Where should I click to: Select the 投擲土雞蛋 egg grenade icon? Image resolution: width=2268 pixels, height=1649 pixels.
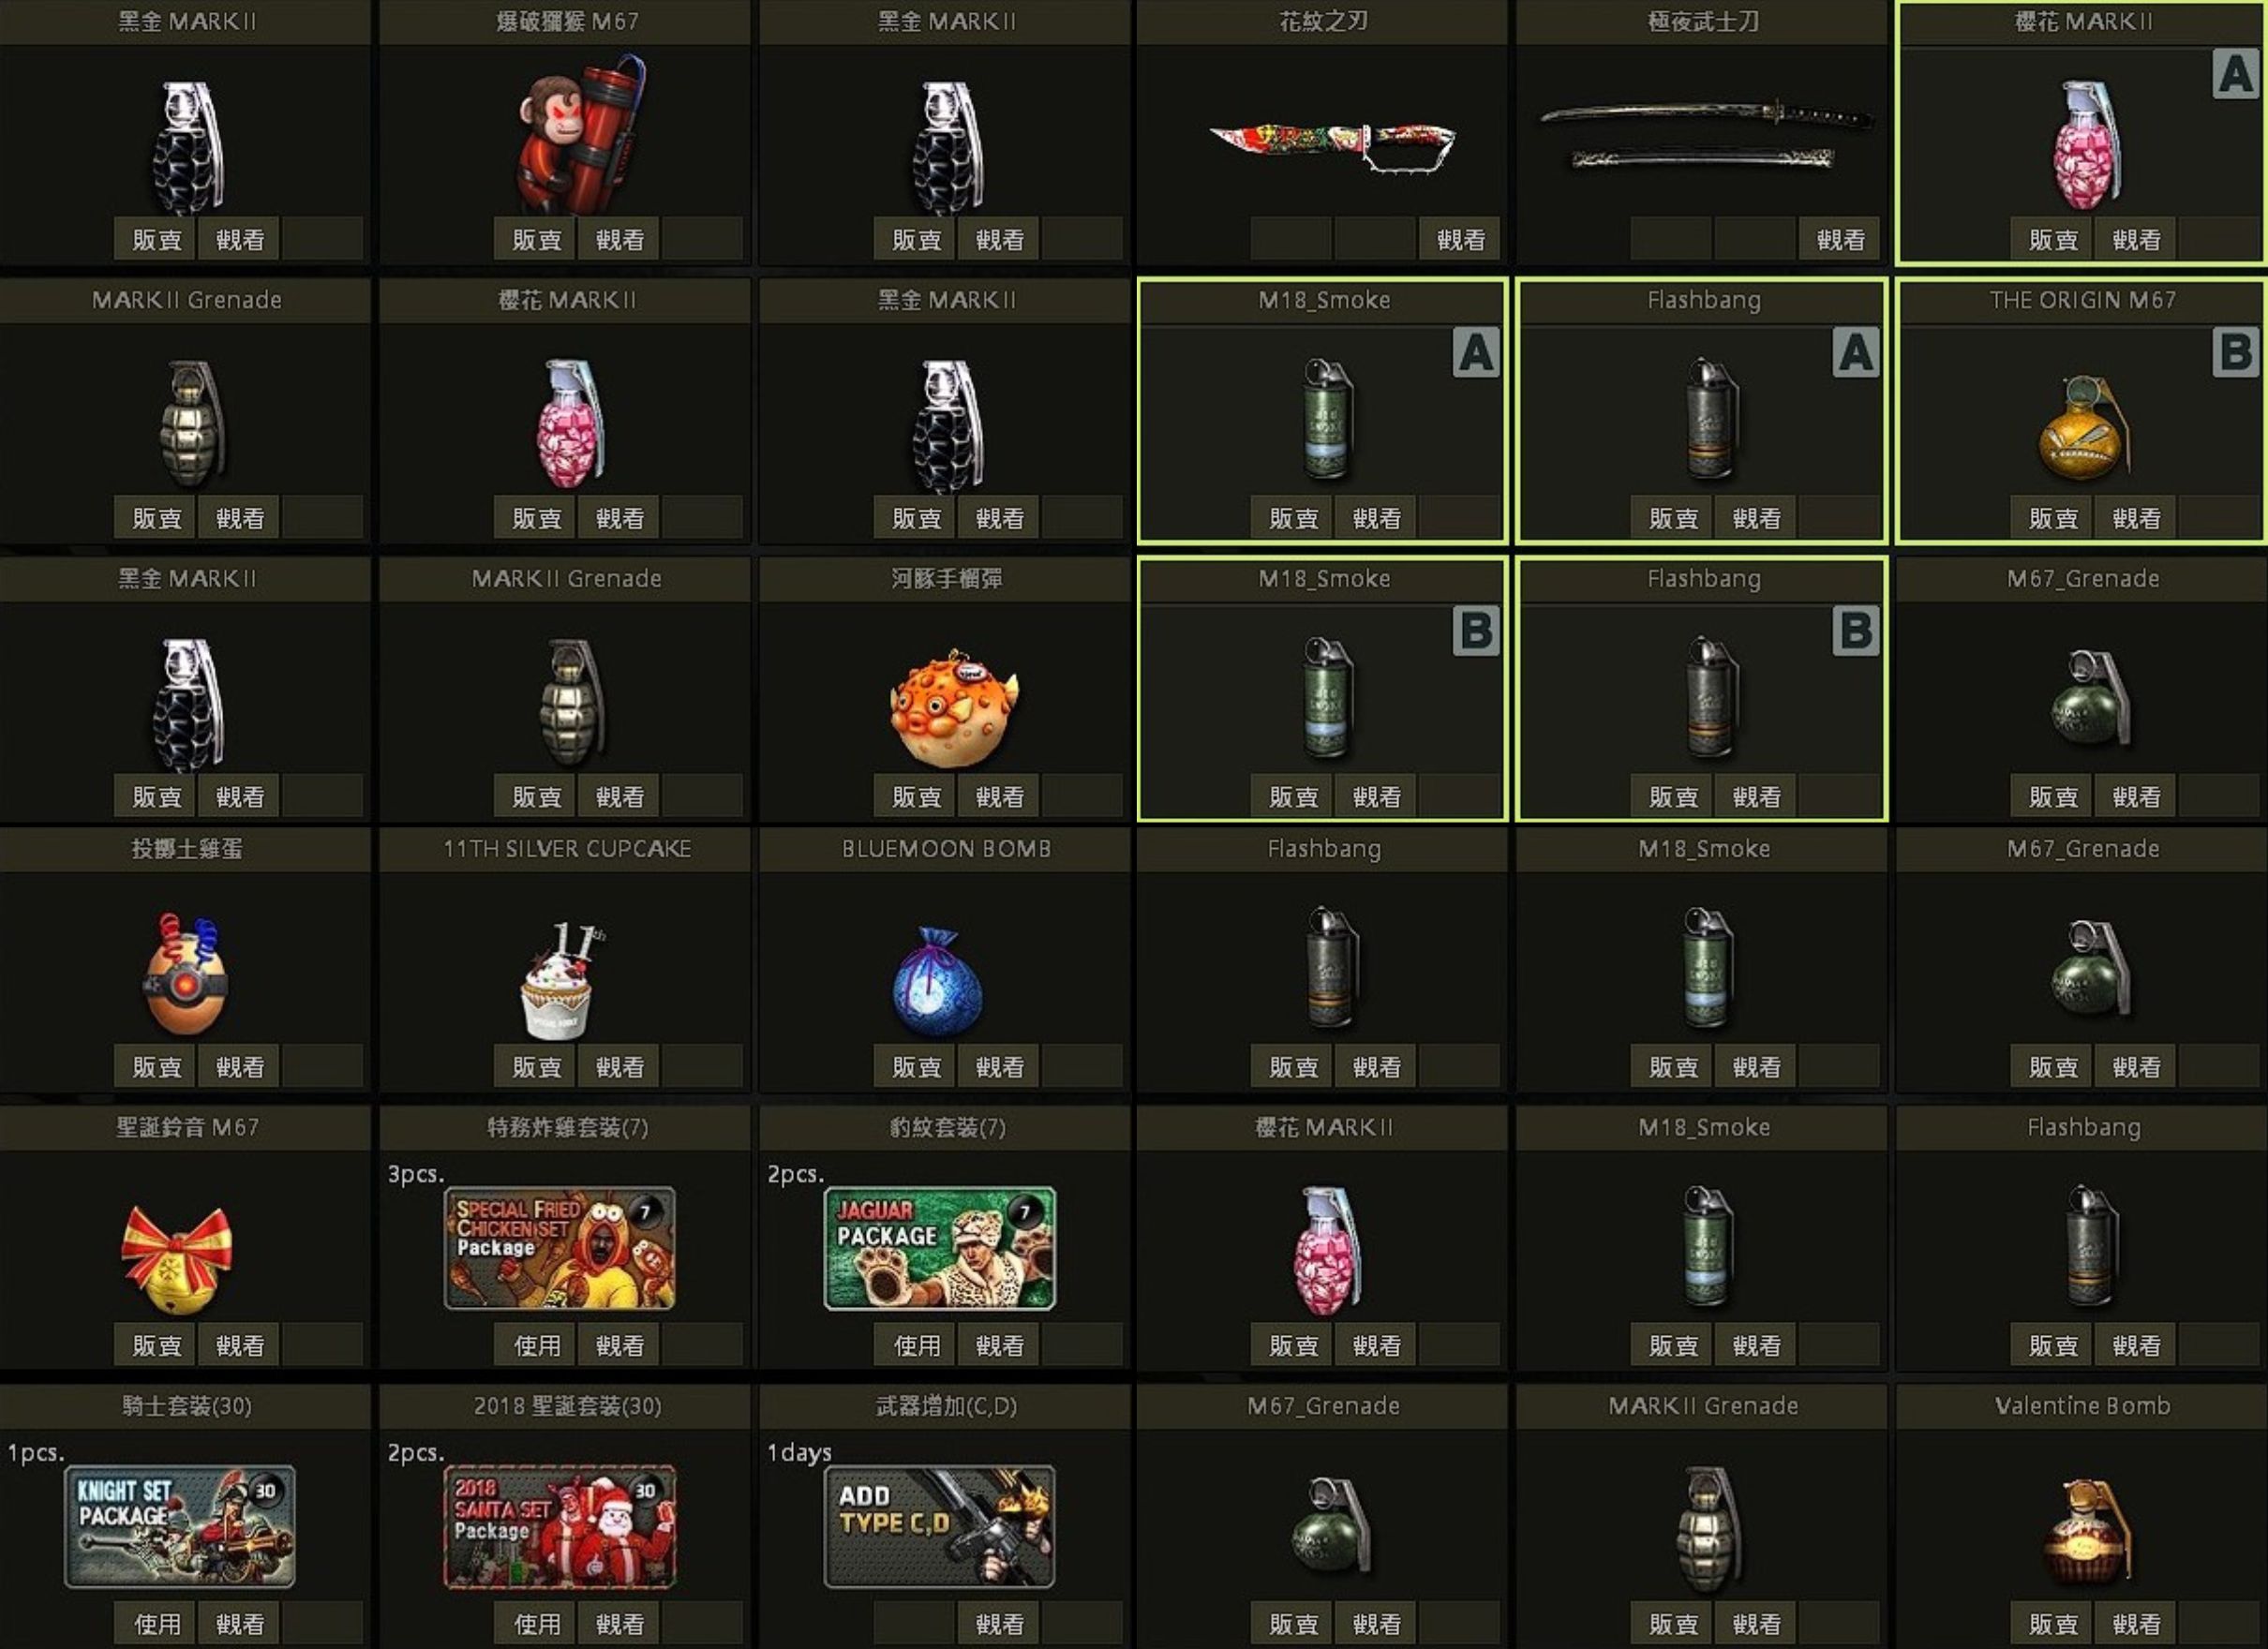[184, 973]
